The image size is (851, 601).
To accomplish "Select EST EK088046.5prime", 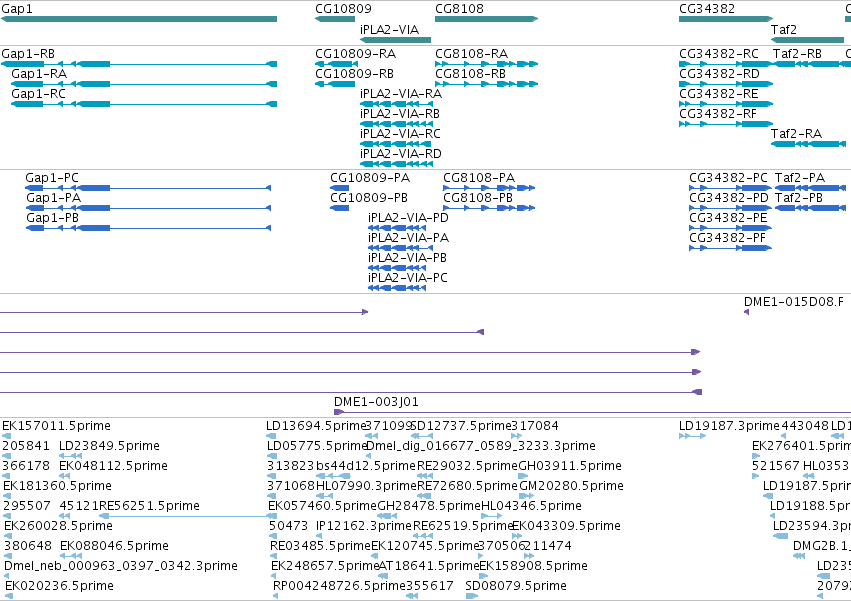I will tap(71, 556).
